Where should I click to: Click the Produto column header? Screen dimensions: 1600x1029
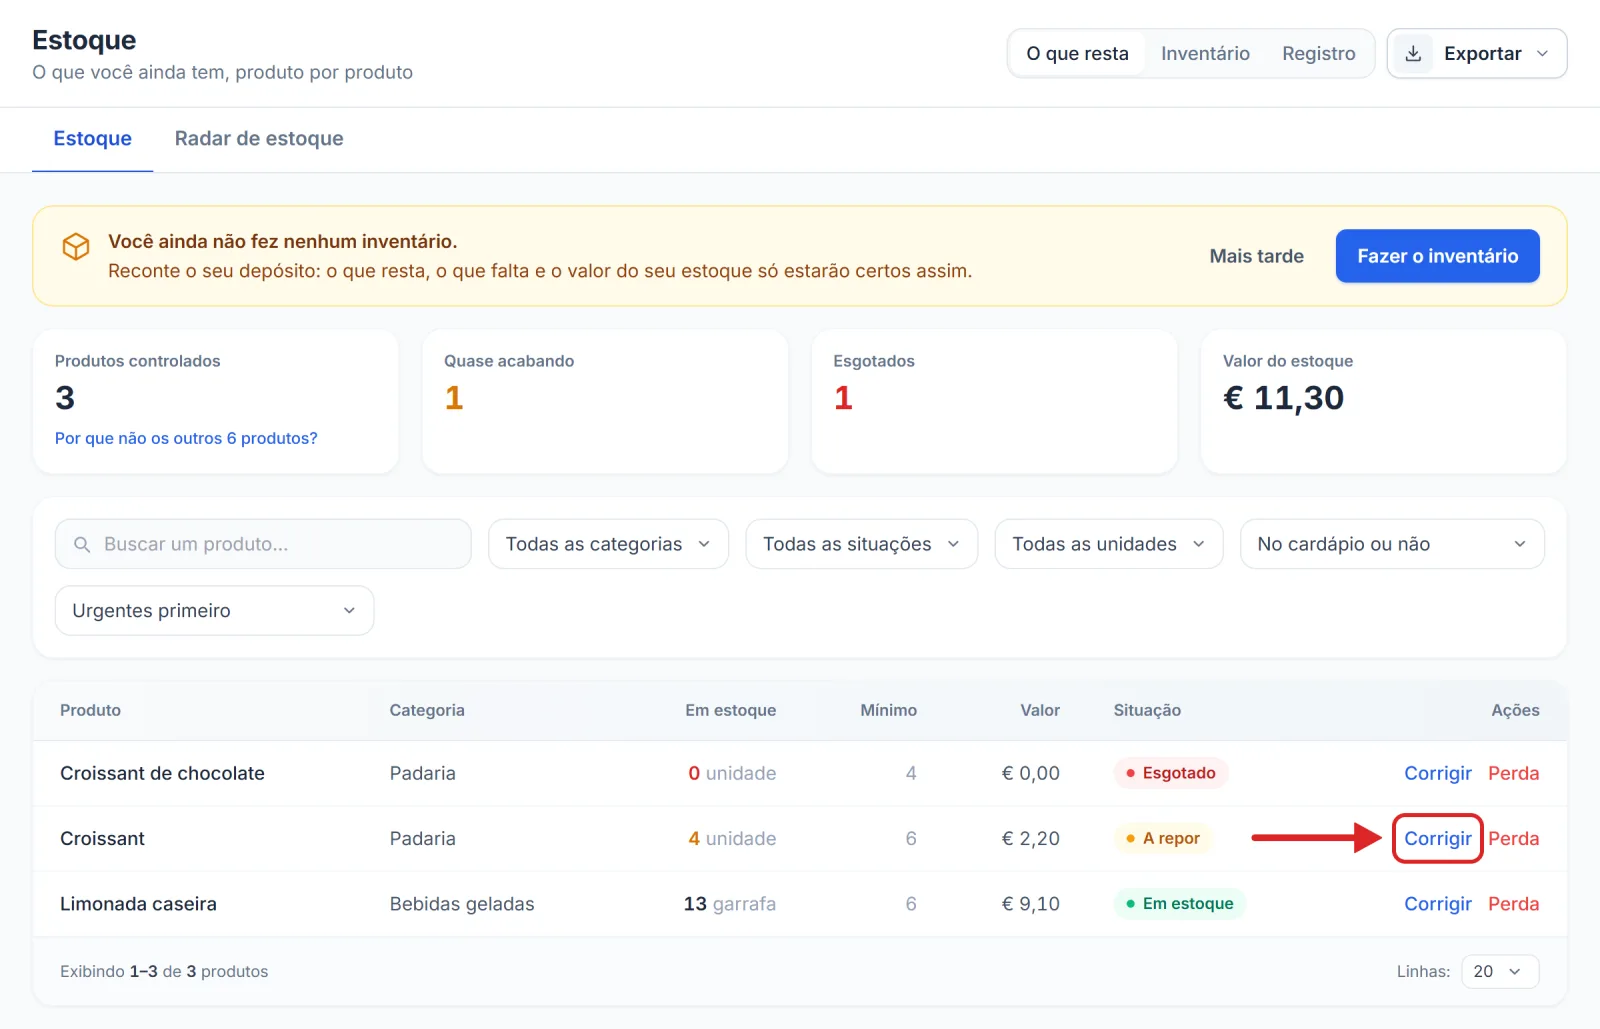90,711
